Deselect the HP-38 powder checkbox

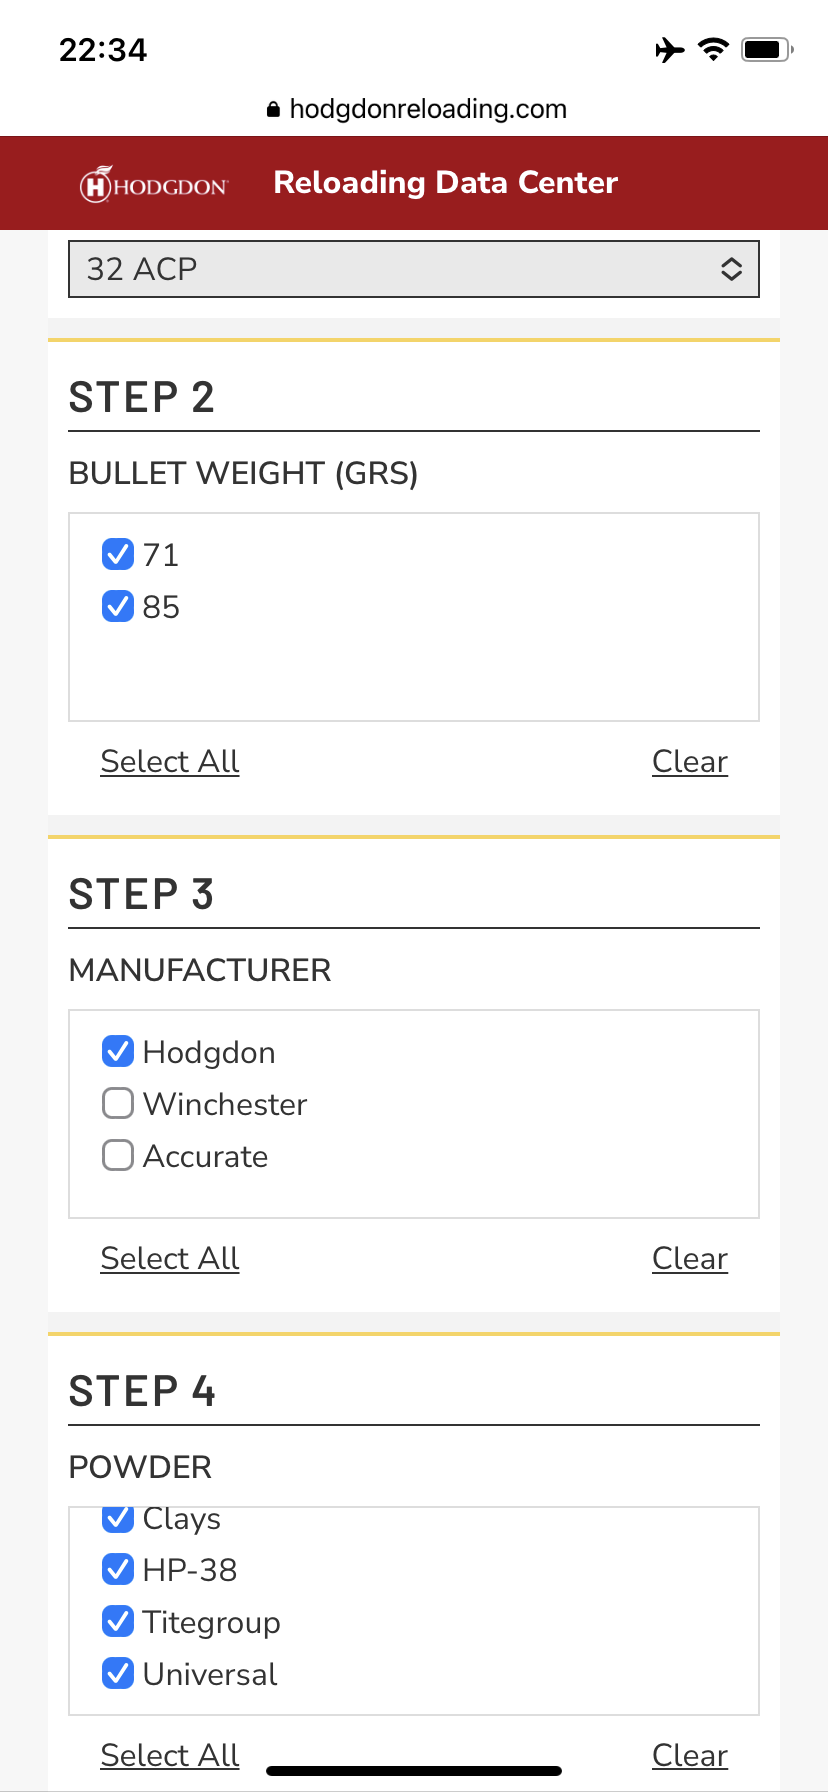pos(118,1569)
